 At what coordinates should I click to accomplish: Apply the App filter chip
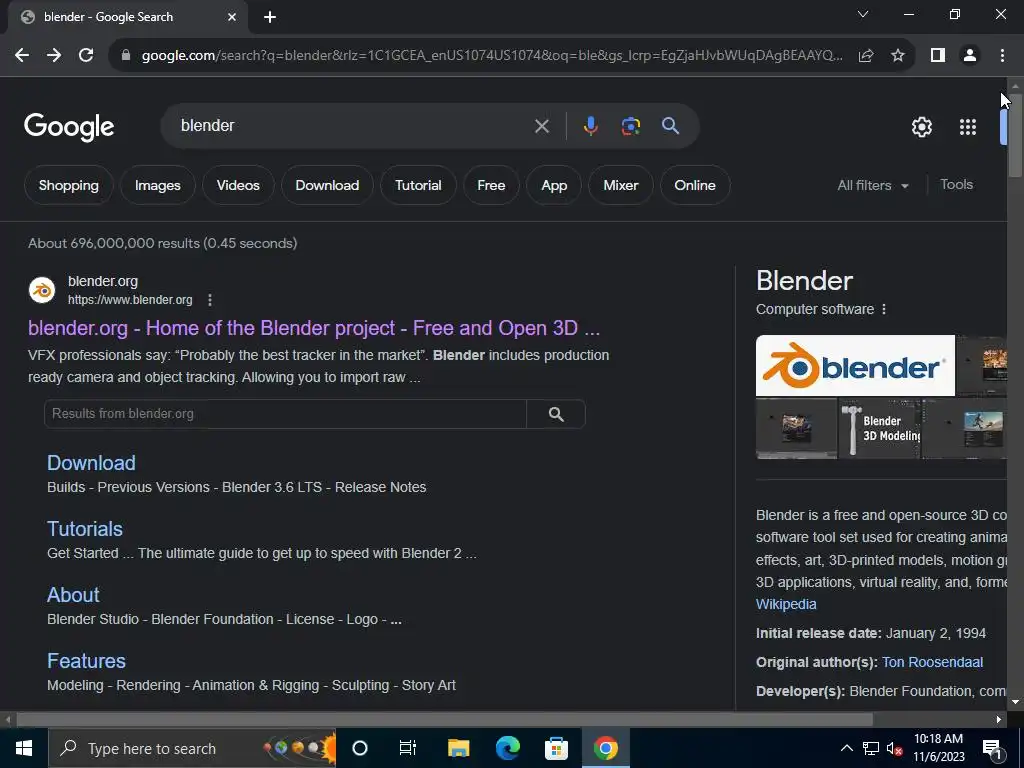coord(554,185)
